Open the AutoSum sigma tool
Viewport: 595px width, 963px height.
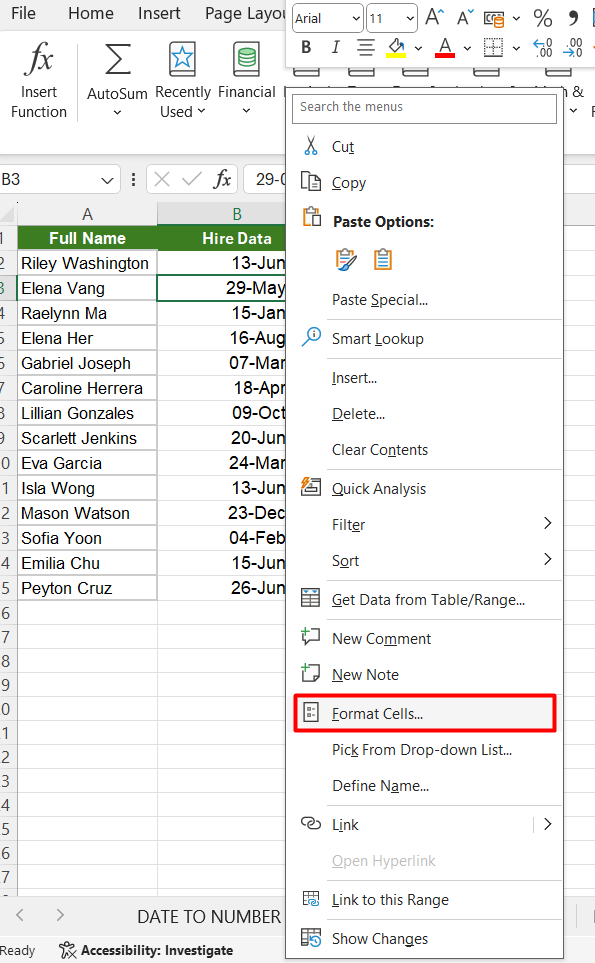pyautogui.click(x=117, y=60)
